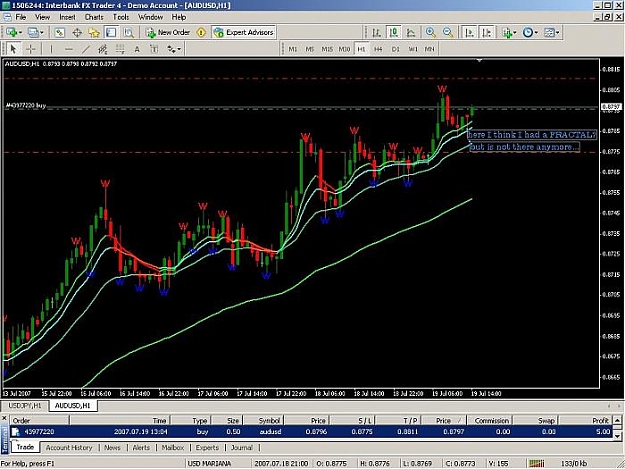Select the M1 timeframe

click(293, 49)
